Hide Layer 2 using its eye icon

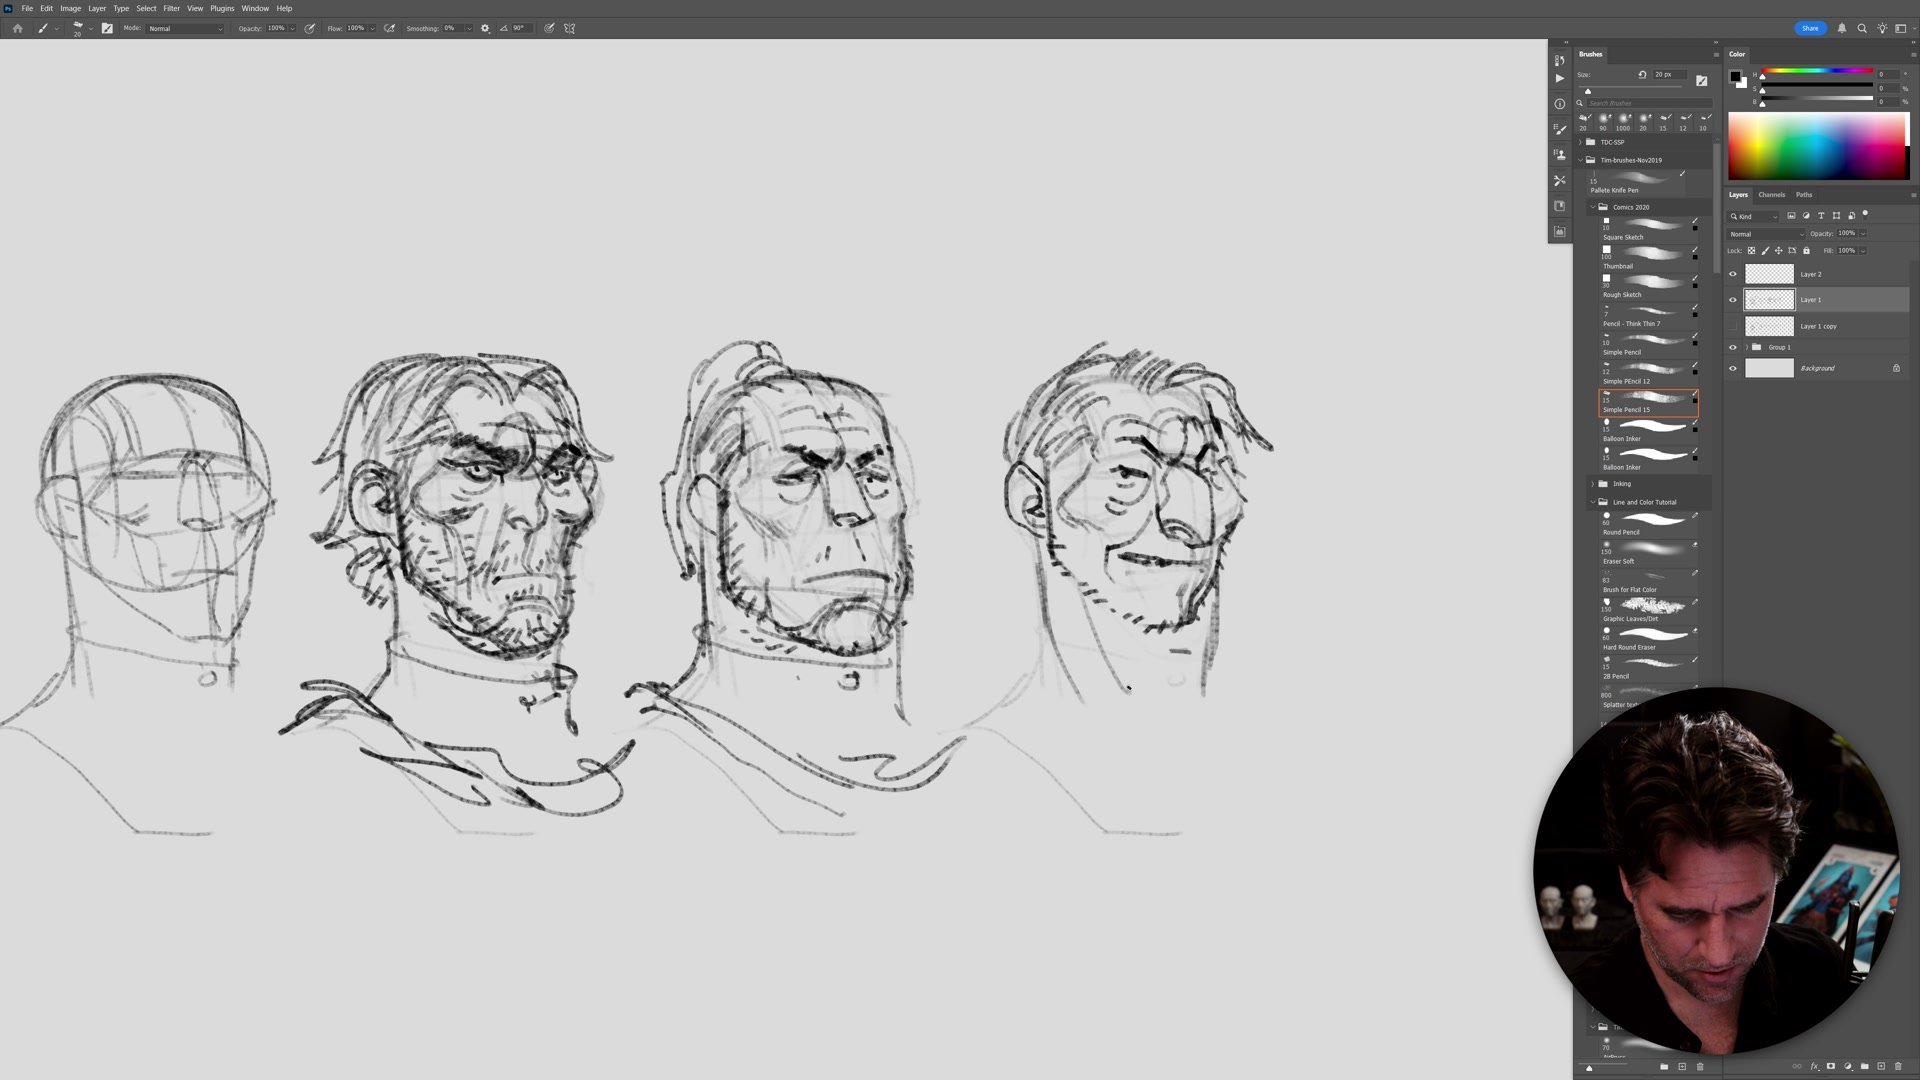click(1733, 274)
